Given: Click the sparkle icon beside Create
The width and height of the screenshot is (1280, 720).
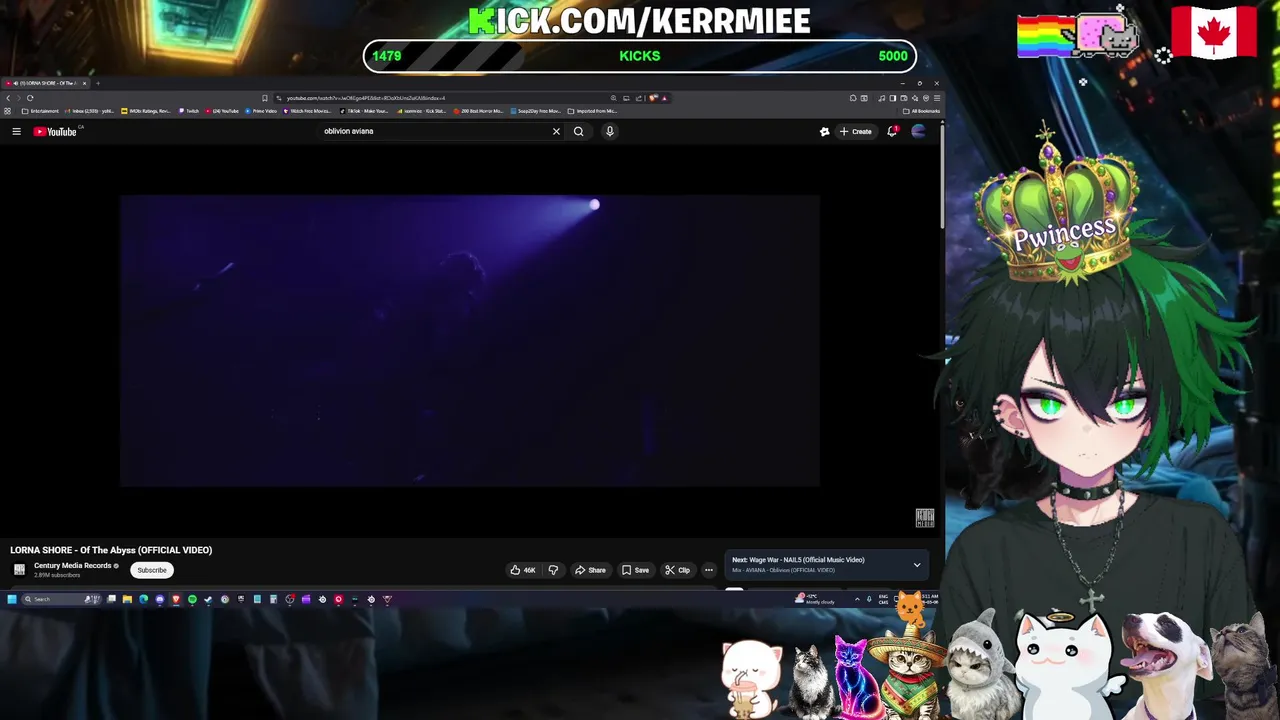Looking at the screenshot, I should point(824,131).
